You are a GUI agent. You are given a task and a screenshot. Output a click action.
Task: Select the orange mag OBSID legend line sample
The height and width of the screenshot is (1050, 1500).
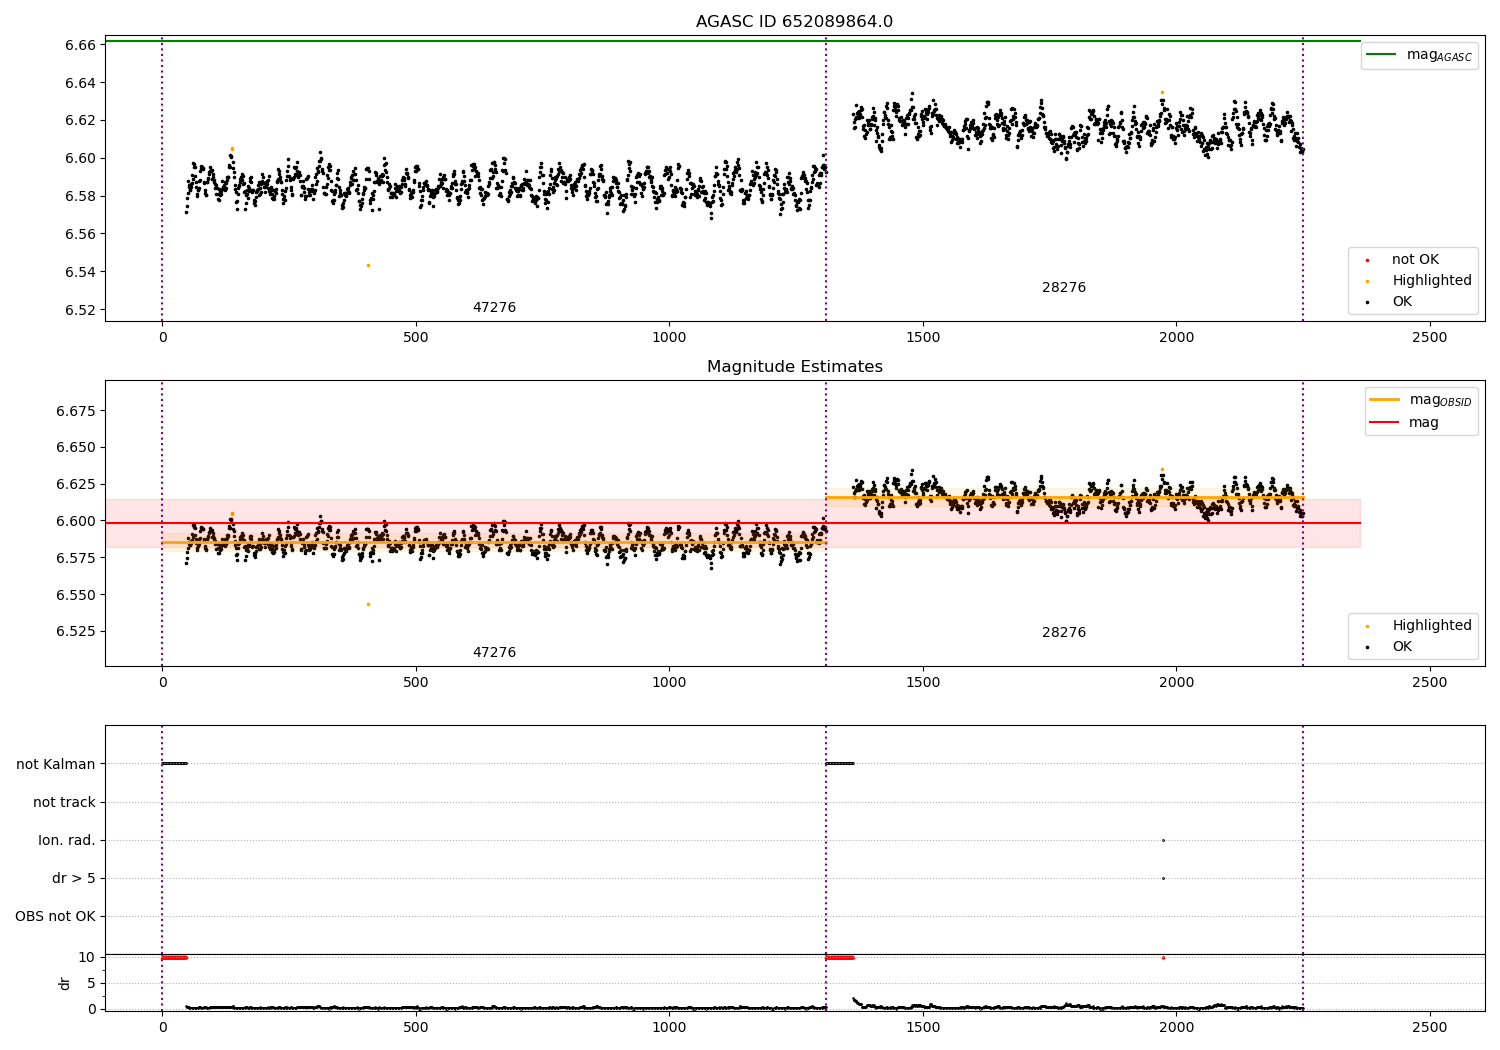[1384, 399]
